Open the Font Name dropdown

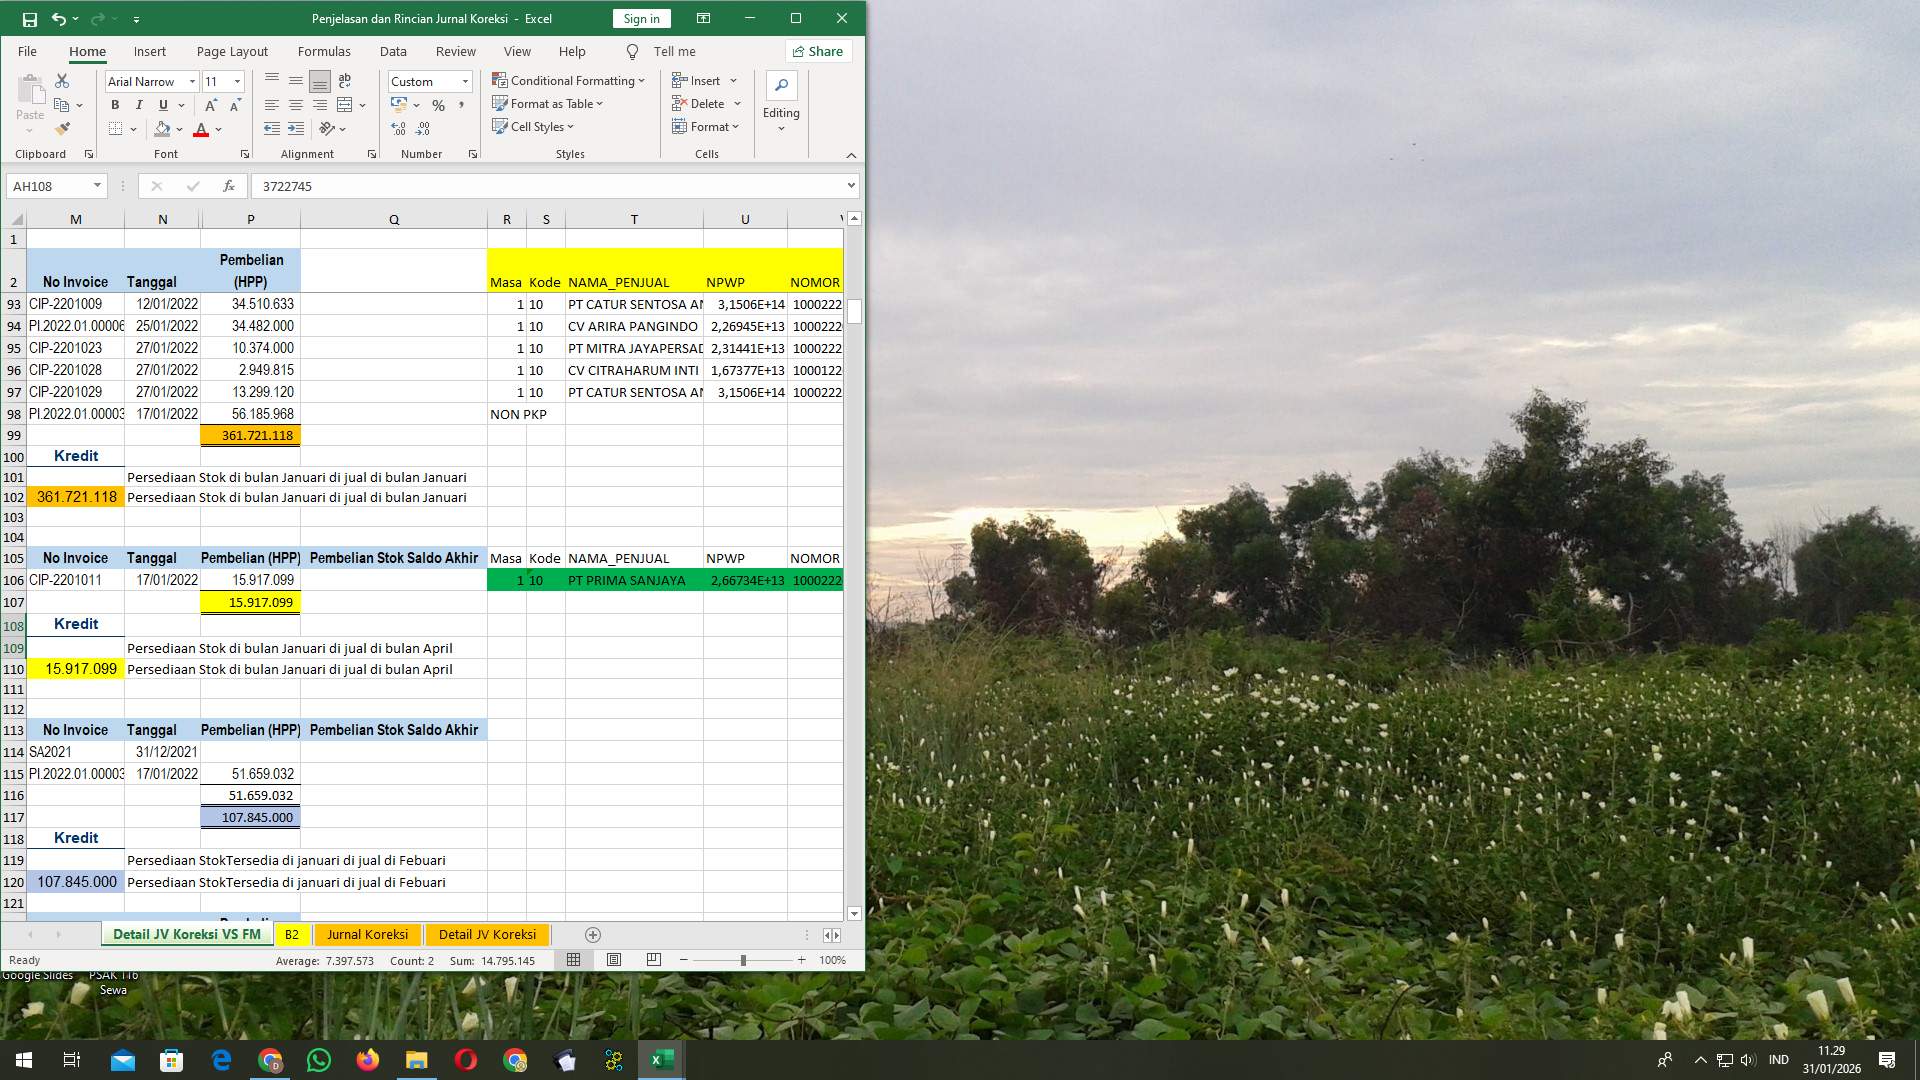[x=193, y=81]
